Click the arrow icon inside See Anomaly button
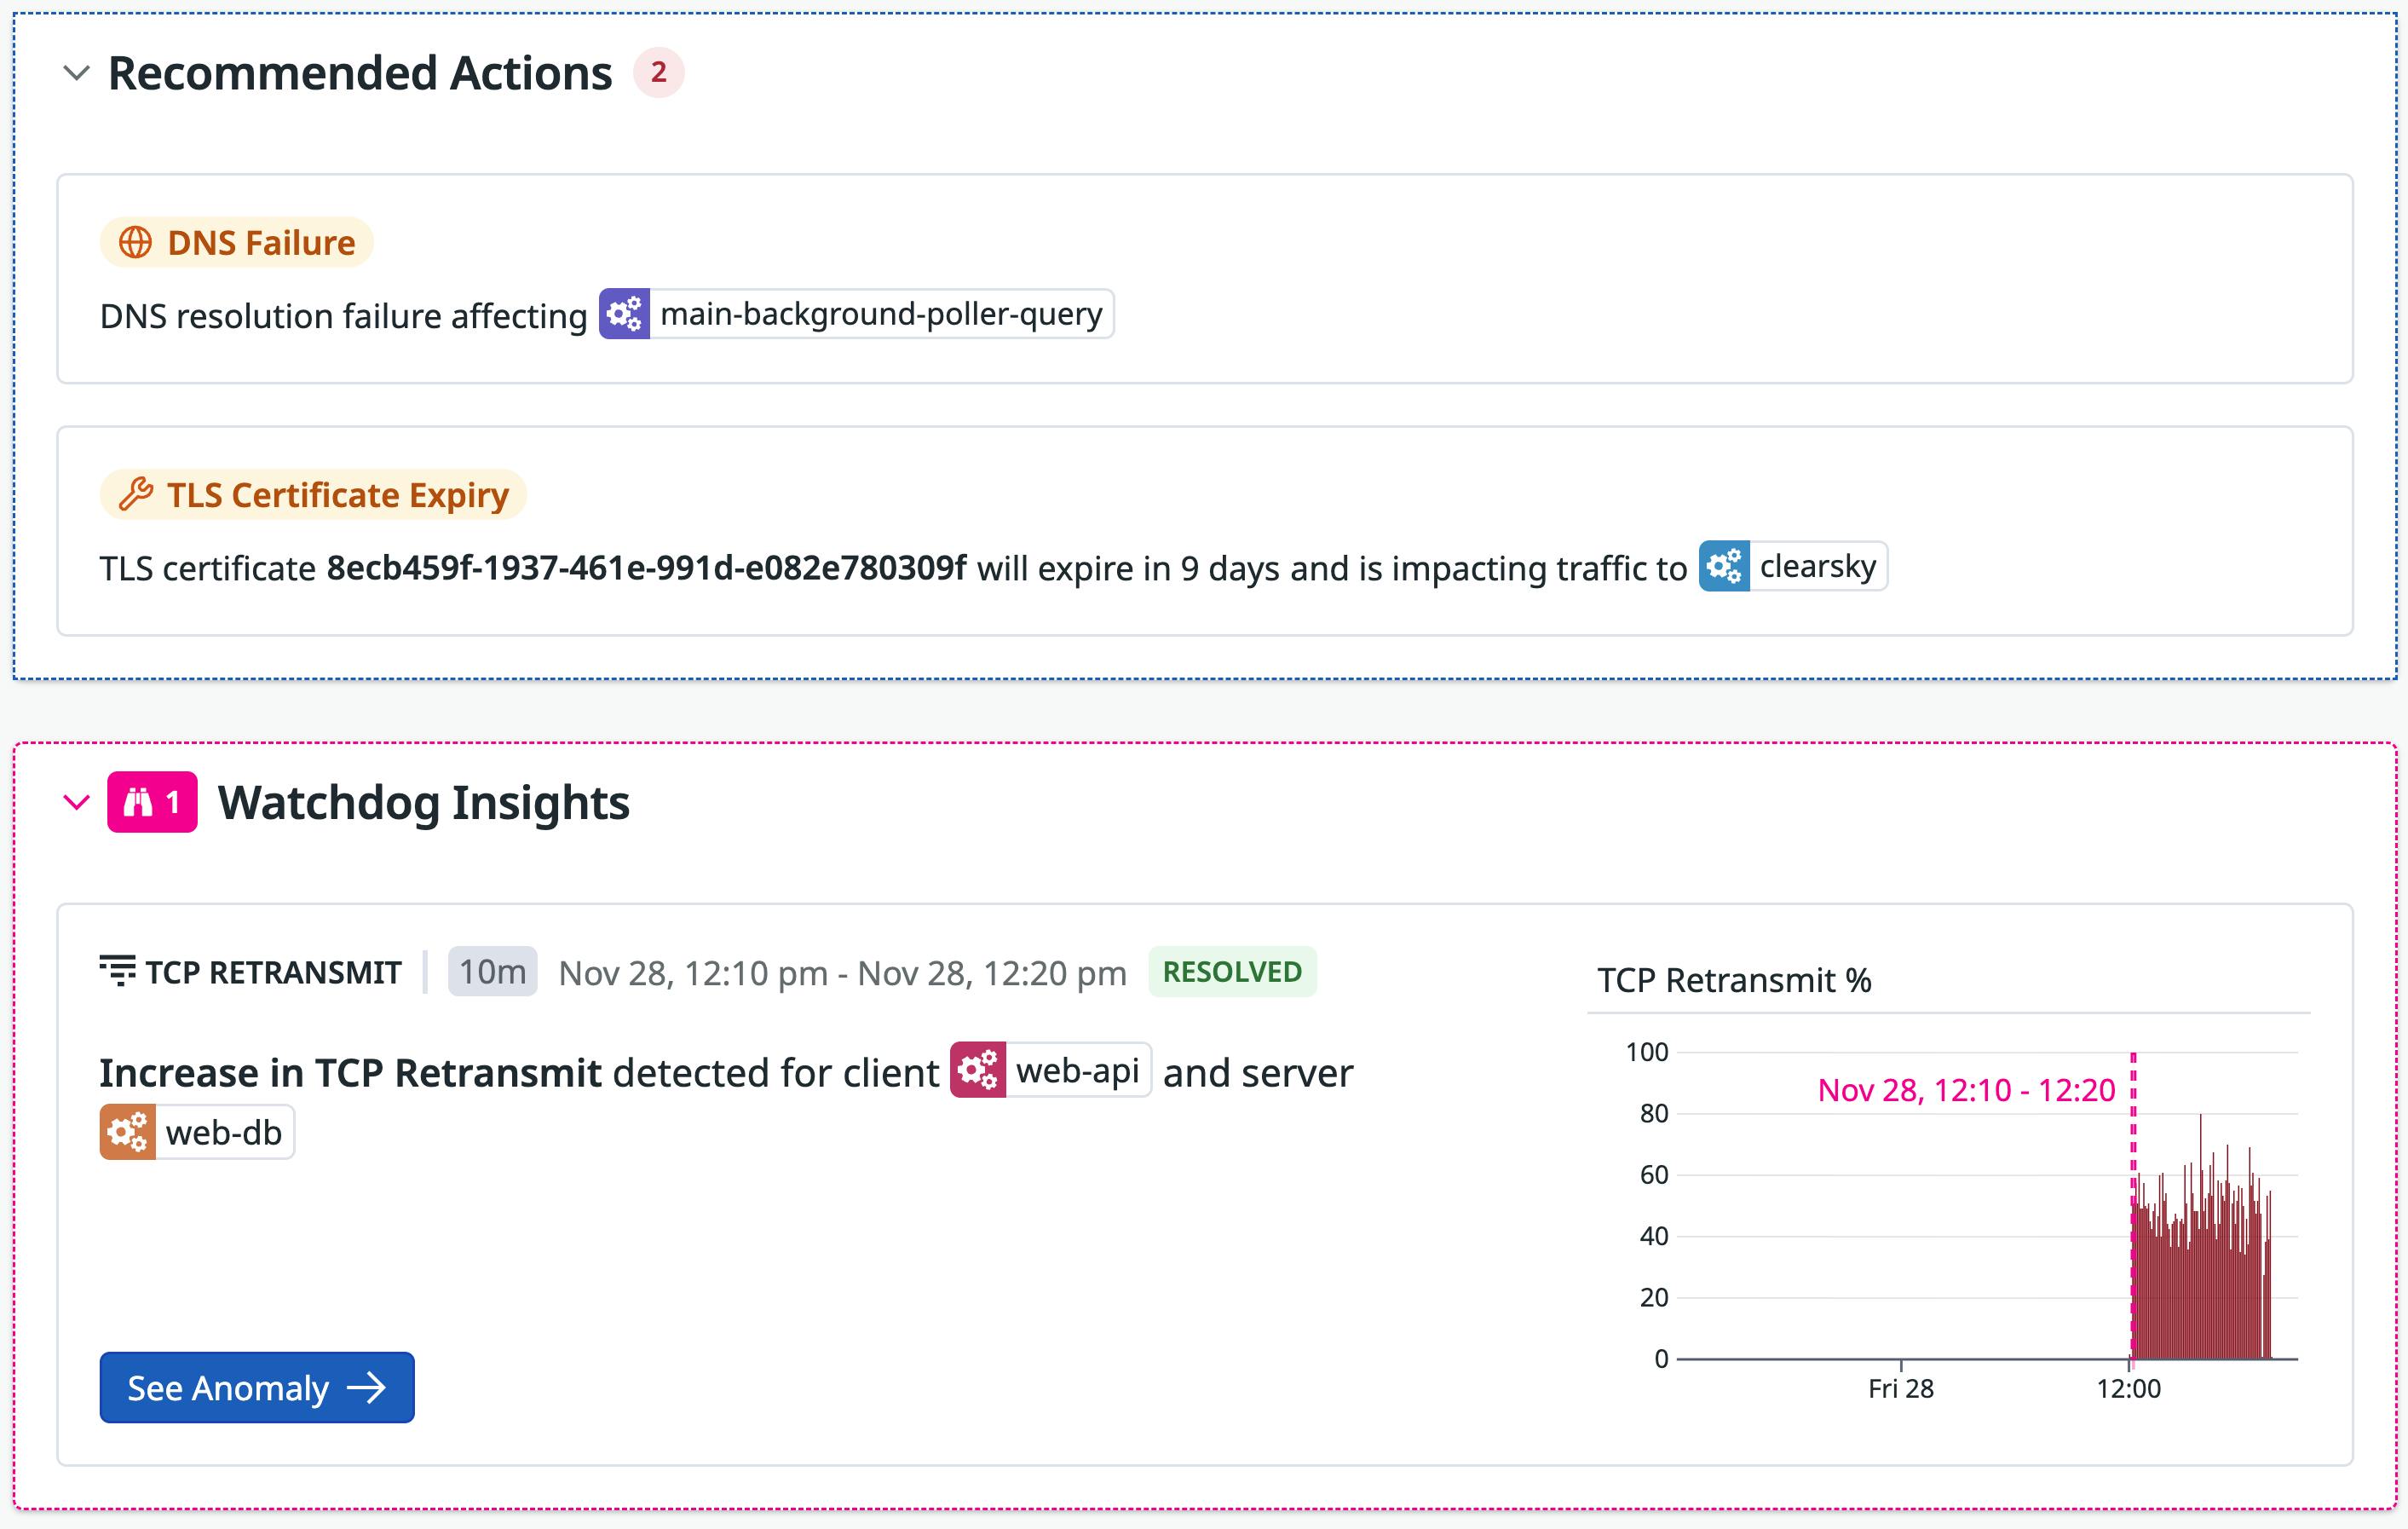This screenshot has width=2408, height=1529. [x=367, y=1388]
